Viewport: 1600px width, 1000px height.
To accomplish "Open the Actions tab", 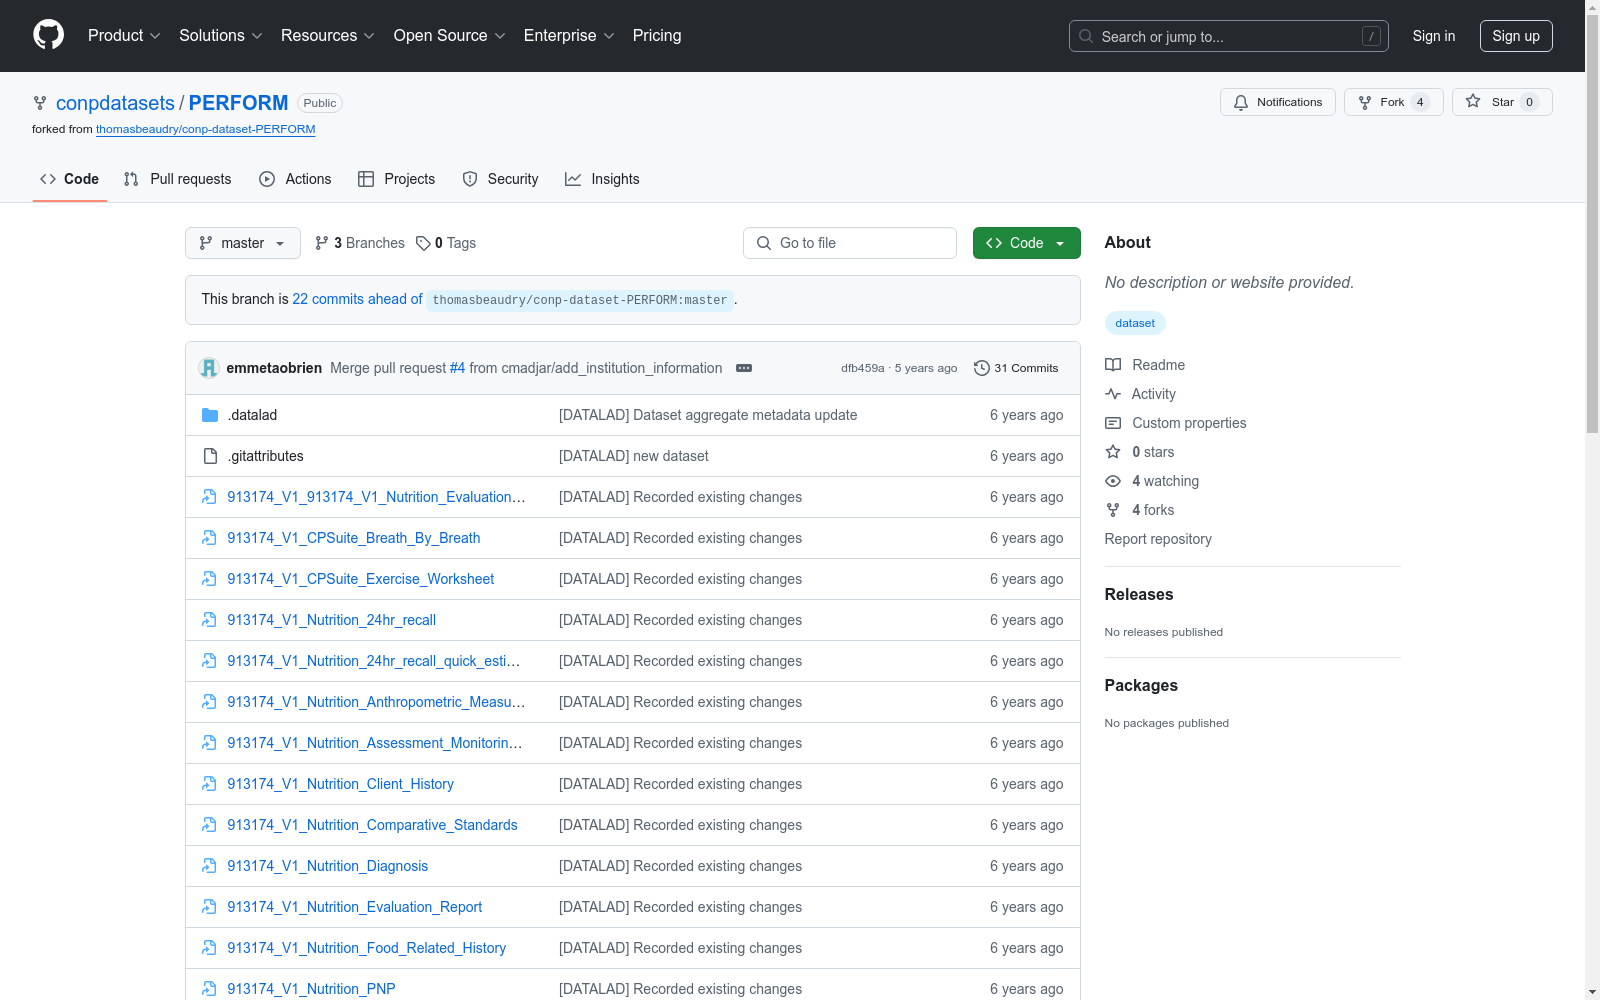I will [295, 179].
